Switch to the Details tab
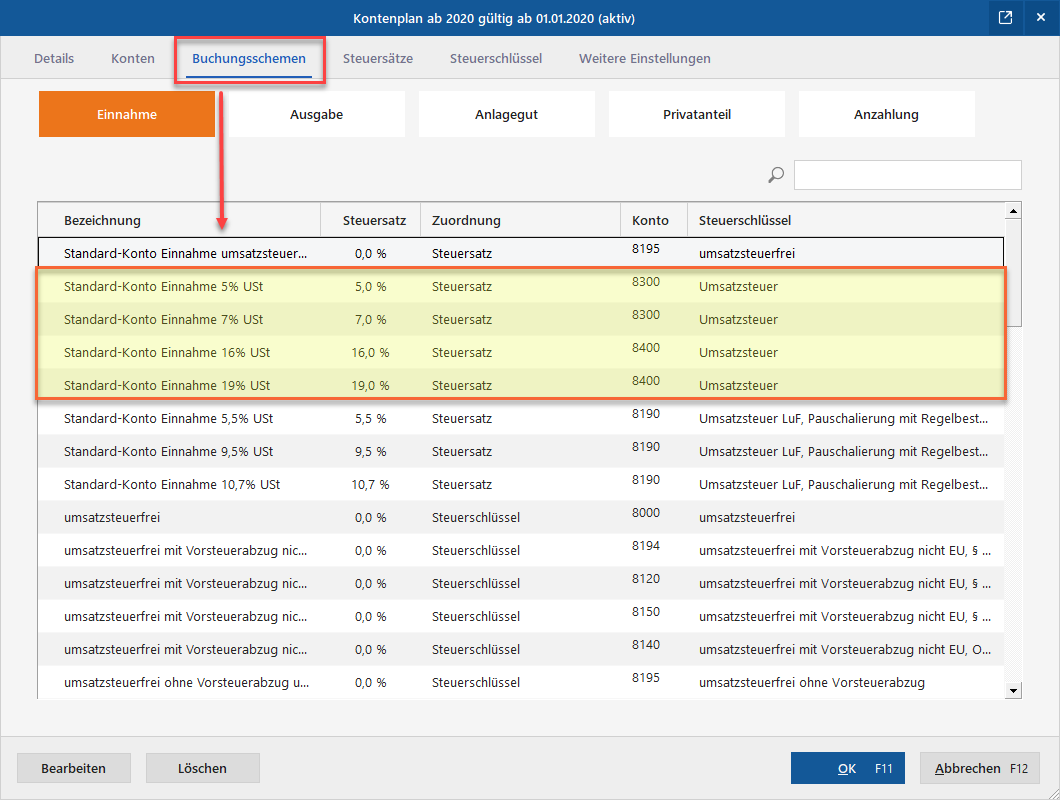 coord(54,59)
